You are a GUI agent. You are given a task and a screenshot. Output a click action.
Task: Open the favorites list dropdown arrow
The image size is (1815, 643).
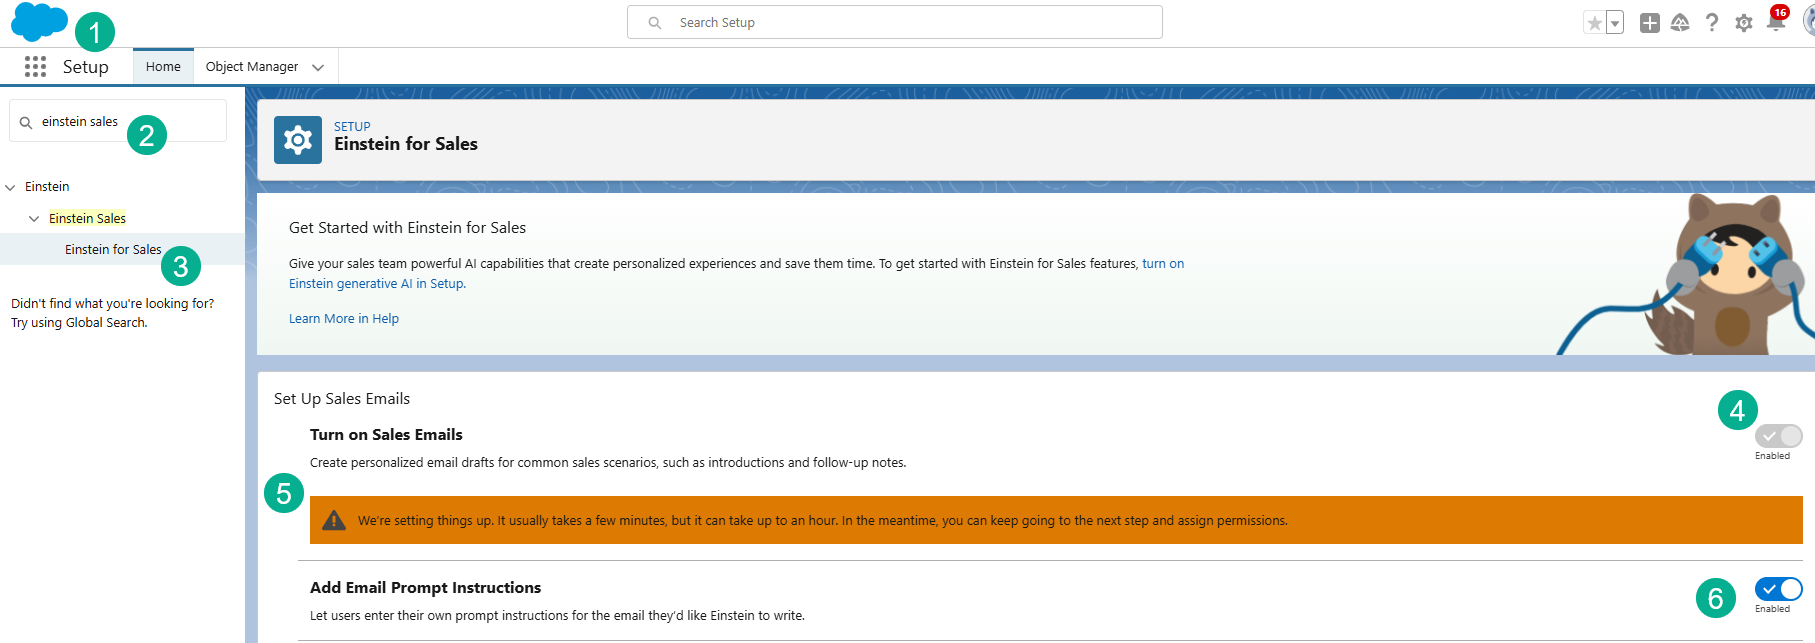tap(1615, 23)
